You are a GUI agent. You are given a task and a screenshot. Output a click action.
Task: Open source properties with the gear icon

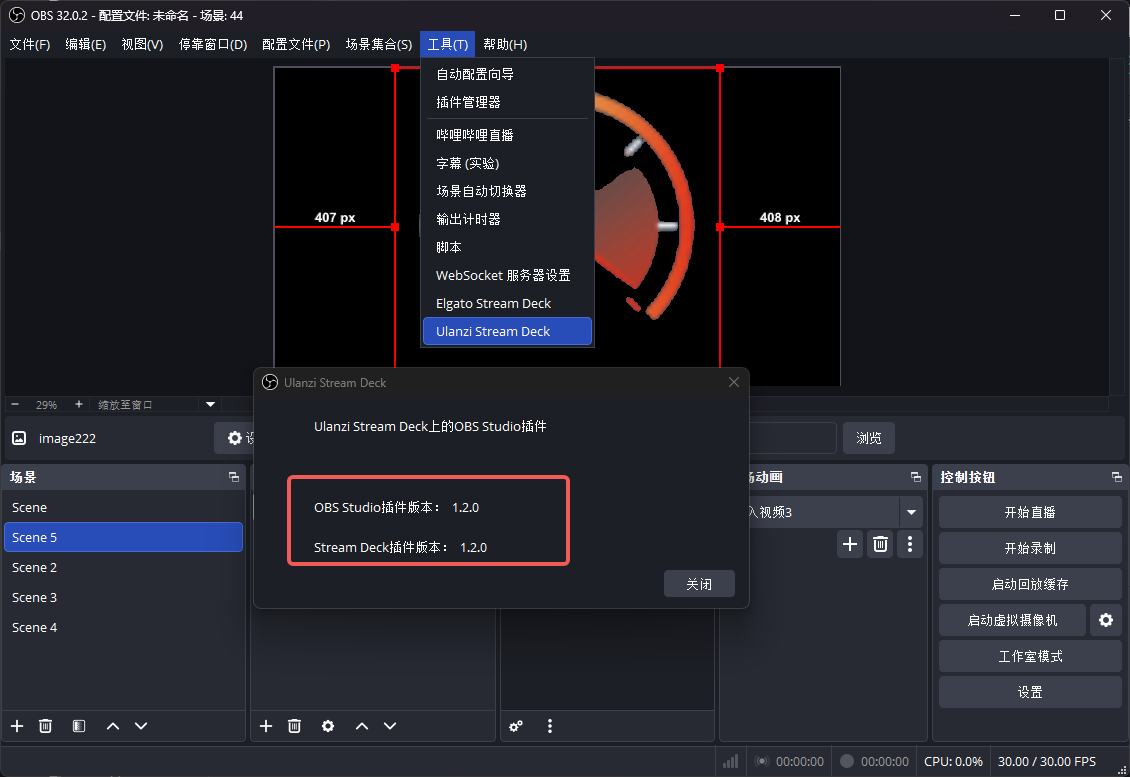click(328, 726)
